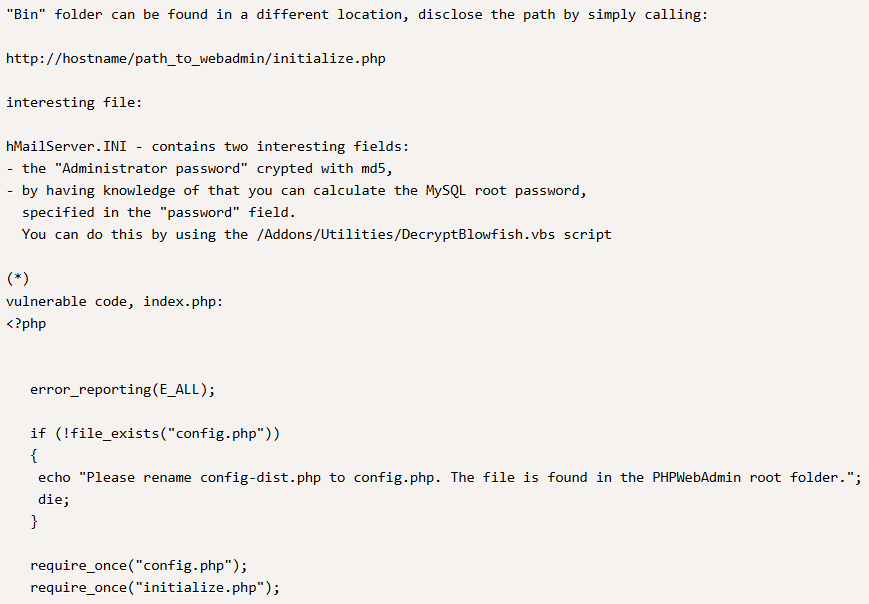Click the die; statement
Viewport: 869px width, 604px height.
tap(54, 500)
